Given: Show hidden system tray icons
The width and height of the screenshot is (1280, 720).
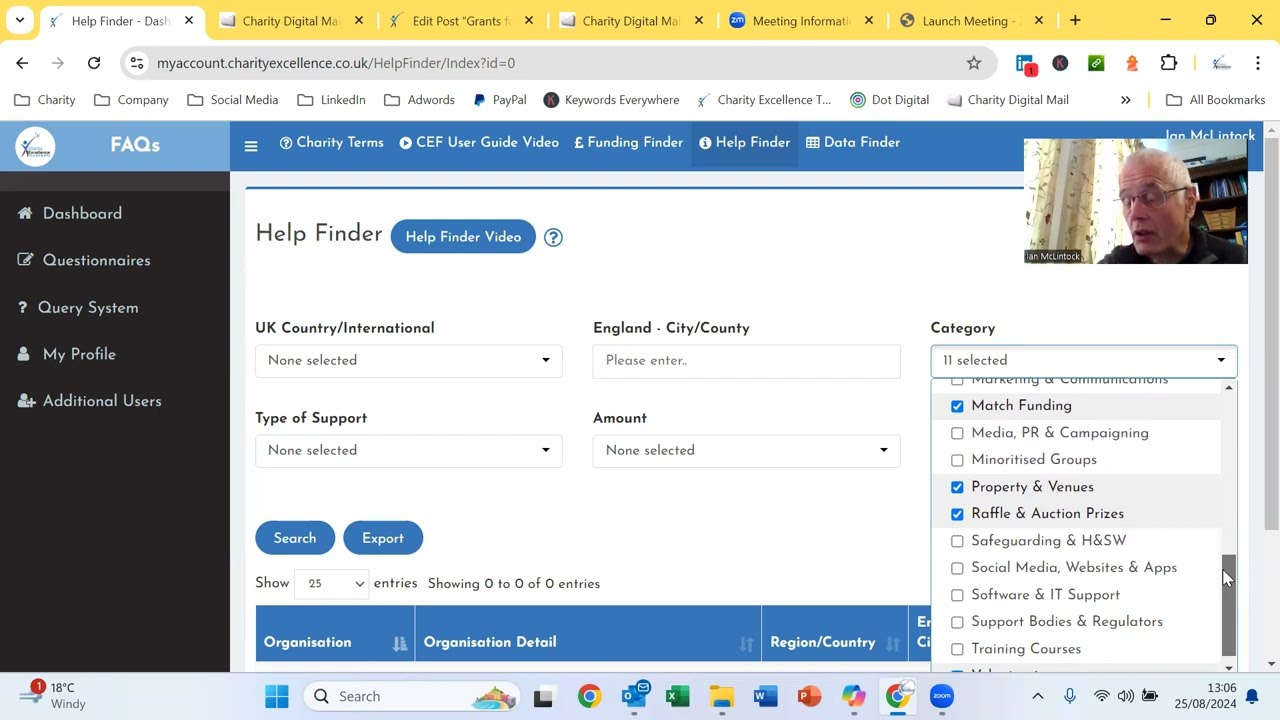Looking at the screenshot, I should [1037, 696].
